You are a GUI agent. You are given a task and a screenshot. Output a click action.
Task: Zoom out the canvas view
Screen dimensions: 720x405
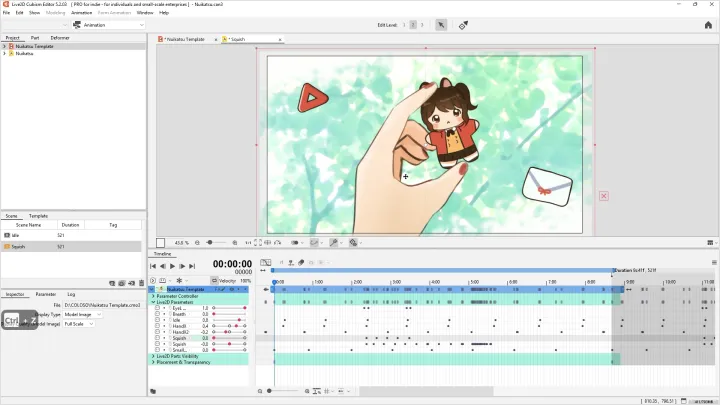(197, 242)
